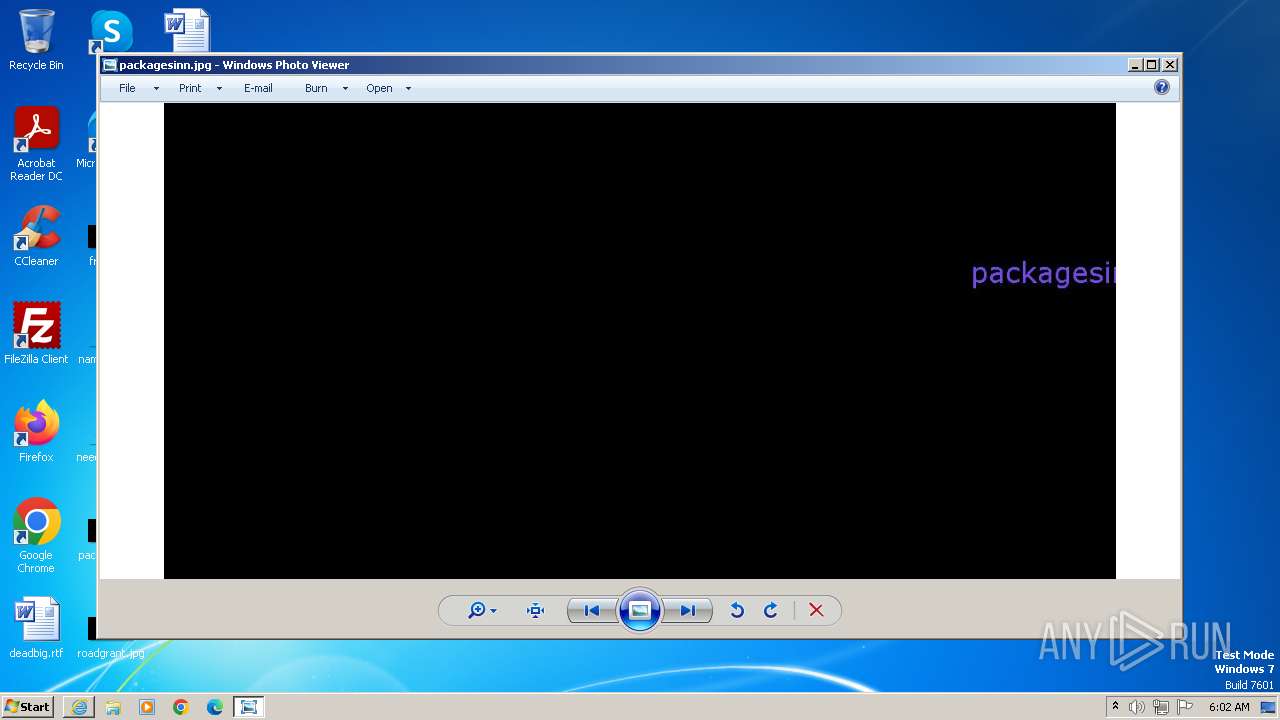Open the volume control tray icon

tap(1137, 707)
